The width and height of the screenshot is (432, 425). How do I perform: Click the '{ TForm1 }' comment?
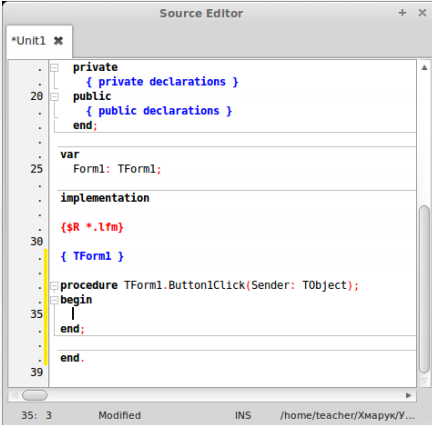click(x=92, y=256)
